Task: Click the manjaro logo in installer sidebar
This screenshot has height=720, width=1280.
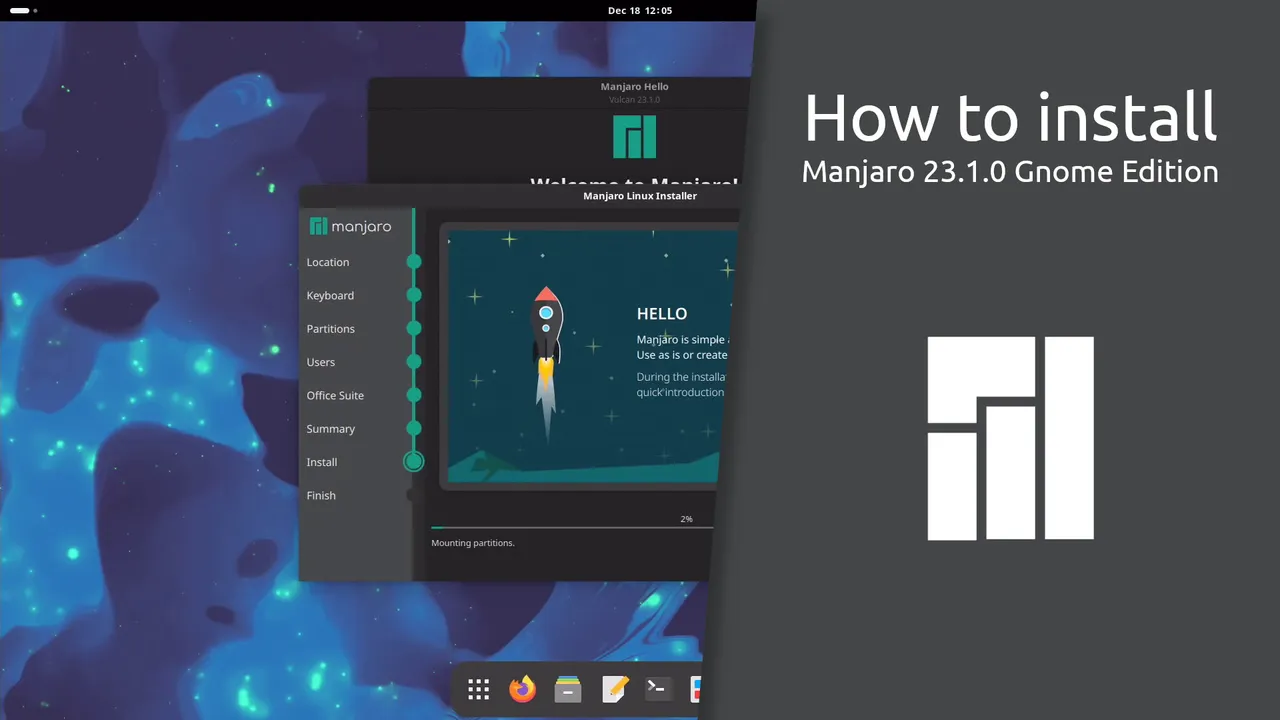Action: tap(350, 227)
